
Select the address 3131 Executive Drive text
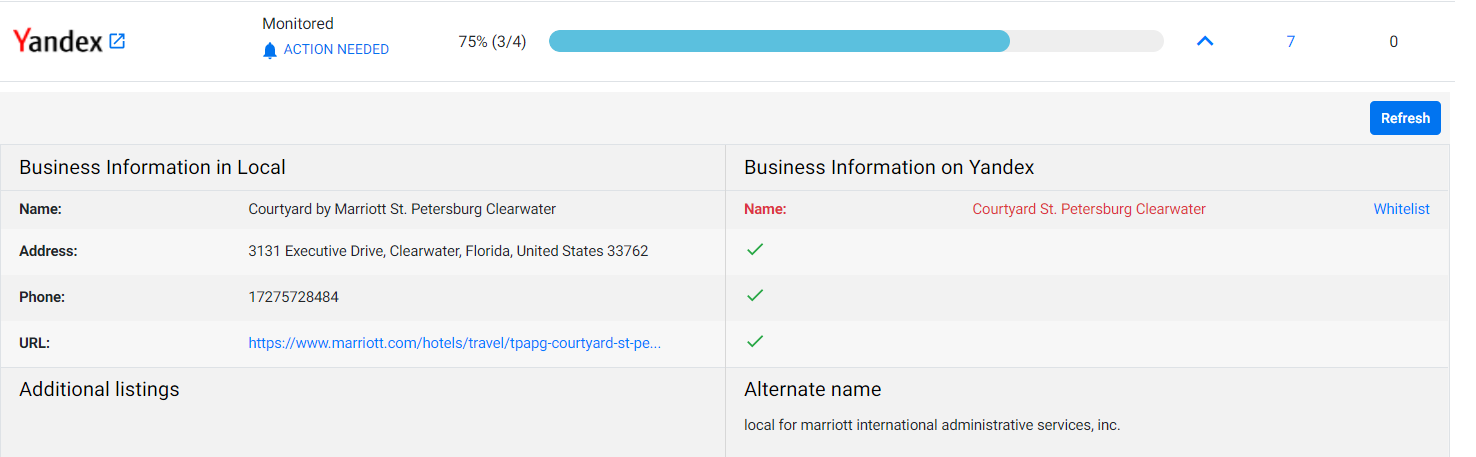(448, 251)
